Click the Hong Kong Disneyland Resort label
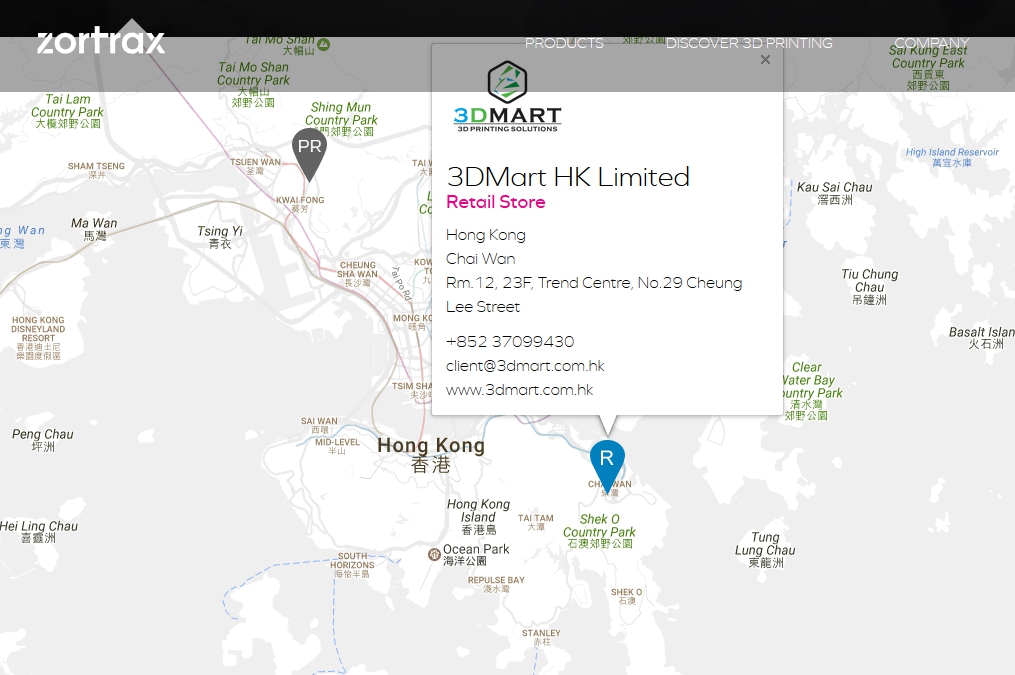This screenshot has width=1015, height=675. pos(38,338)
